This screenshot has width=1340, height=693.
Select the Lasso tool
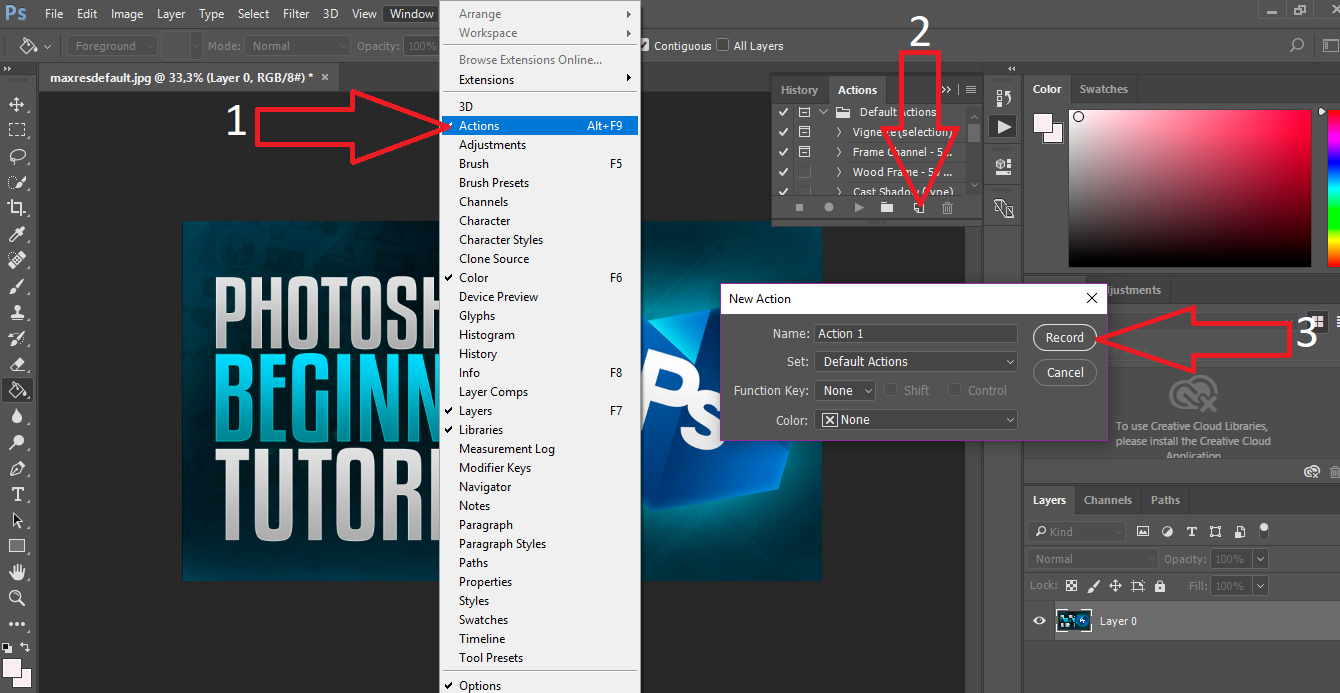(17, 156)
